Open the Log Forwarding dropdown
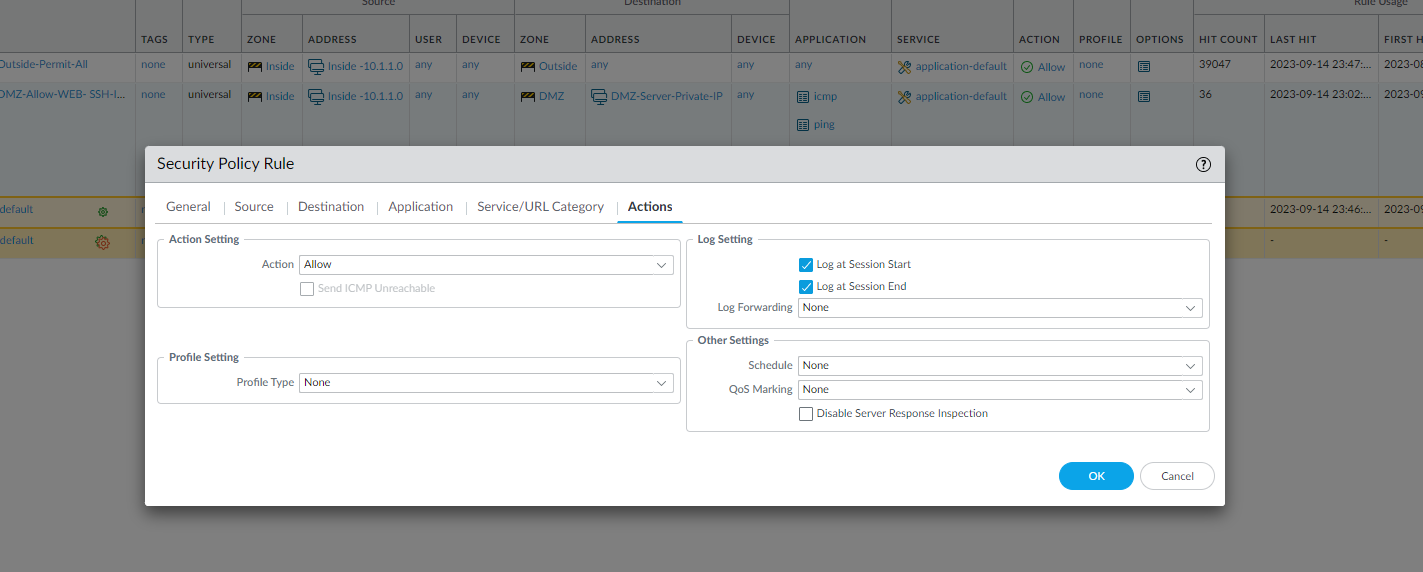 [x=1000, y=308]
